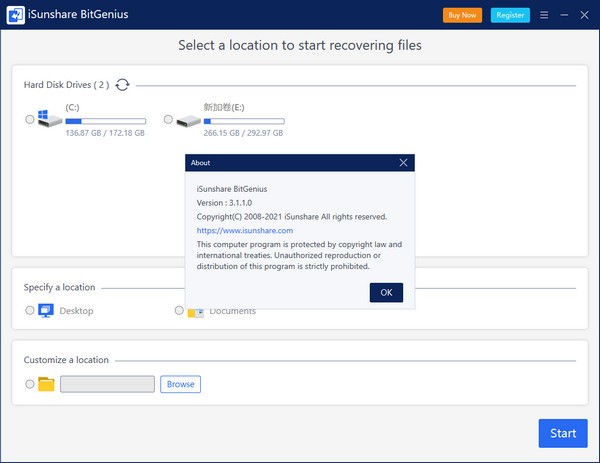Choose the Documents location radio button

click(x=179, y=311)
